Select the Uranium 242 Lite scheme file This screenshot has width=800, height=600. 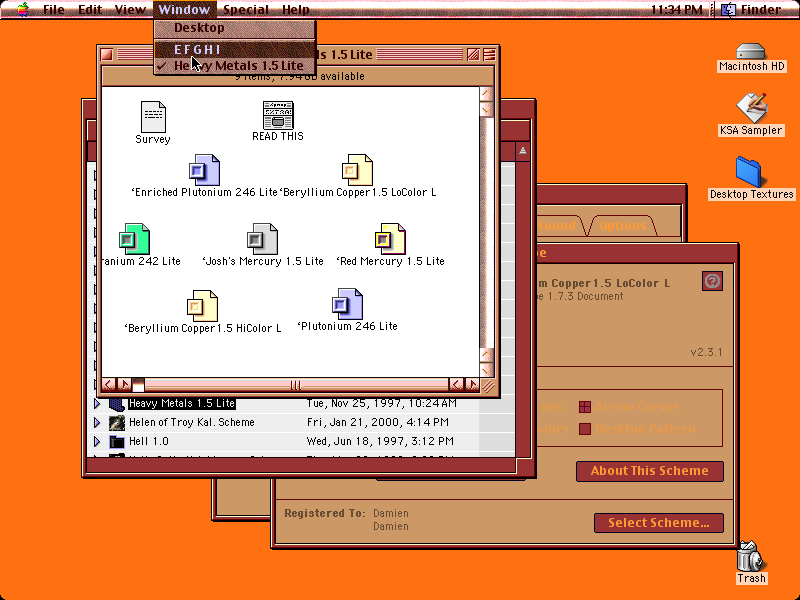click(134, 239)
